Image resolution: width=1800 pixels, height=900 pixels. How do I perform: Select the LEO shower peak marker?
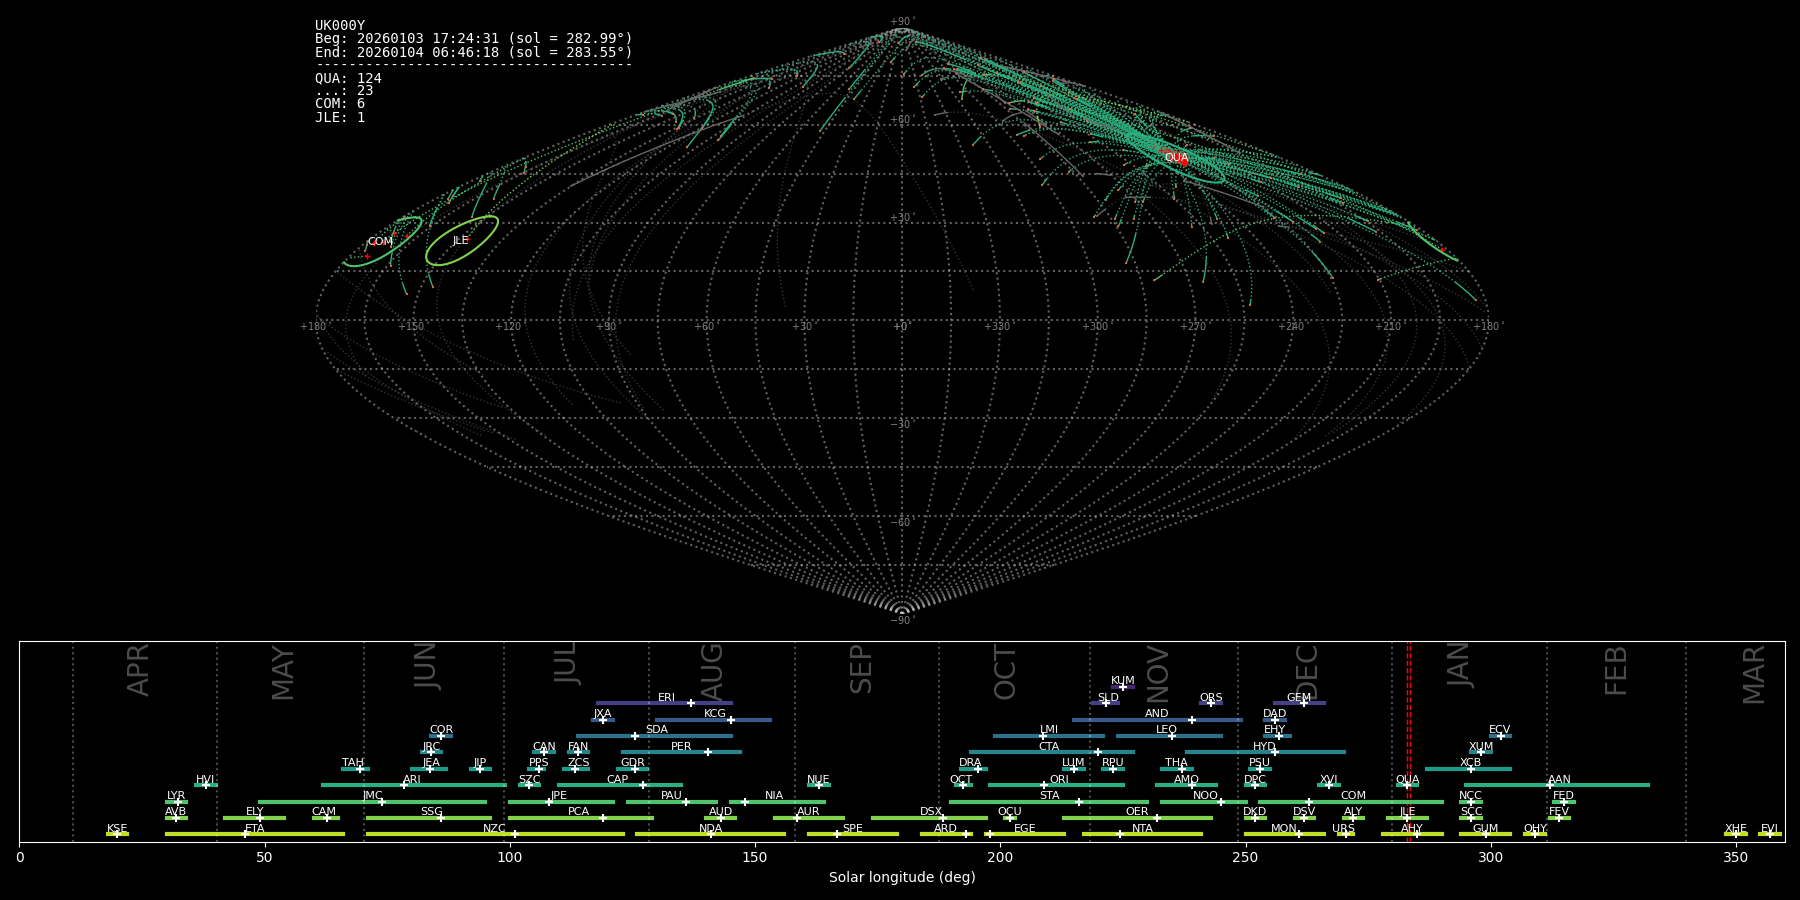(1172, 736)
